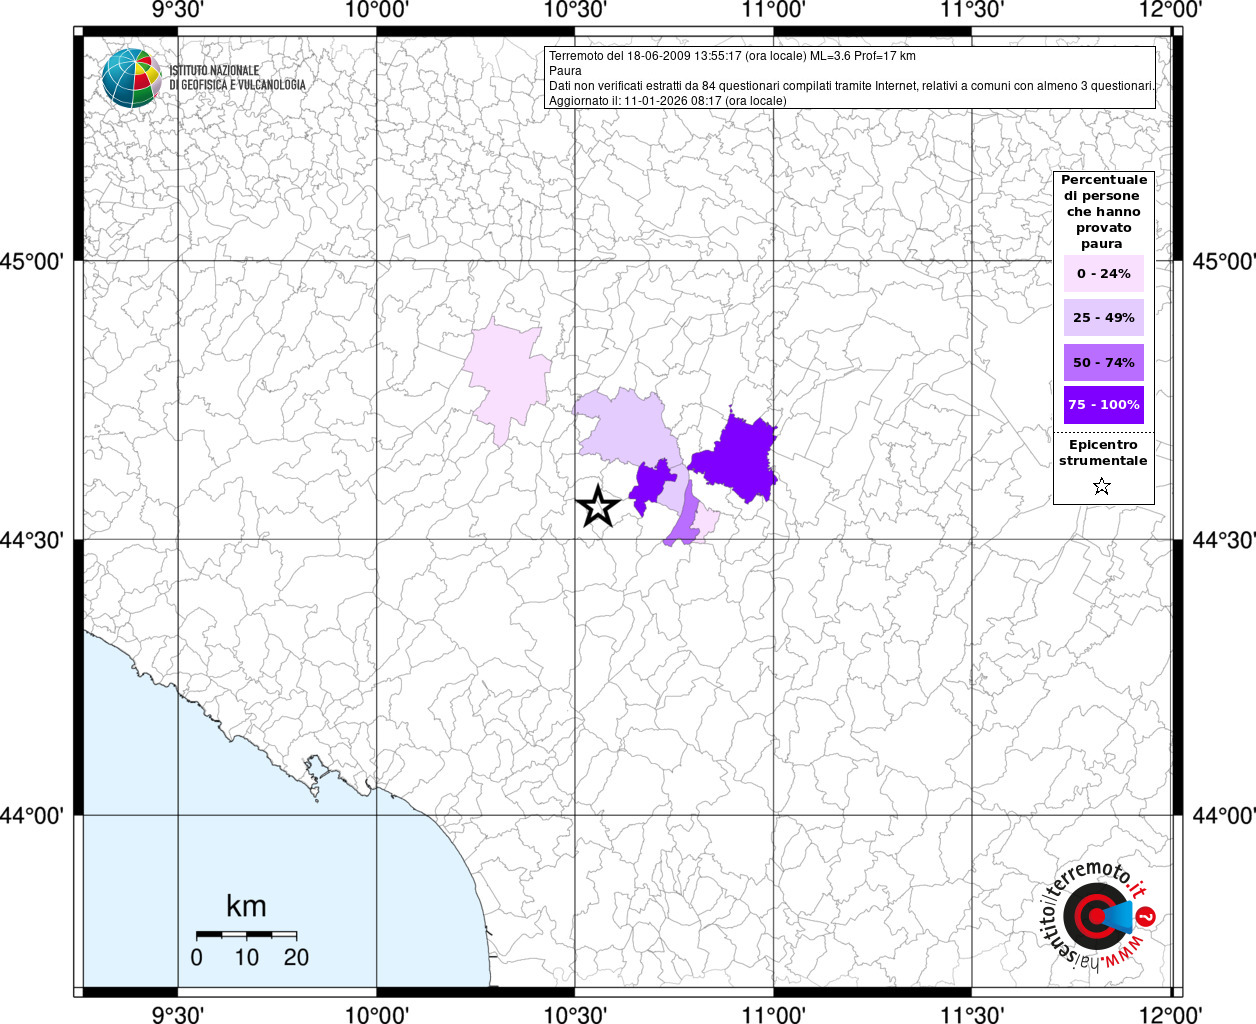Click the bottom axis label 10°00'
Image resolution: width=1256 pixels, height=1024 pixels.
(377, 1014)
